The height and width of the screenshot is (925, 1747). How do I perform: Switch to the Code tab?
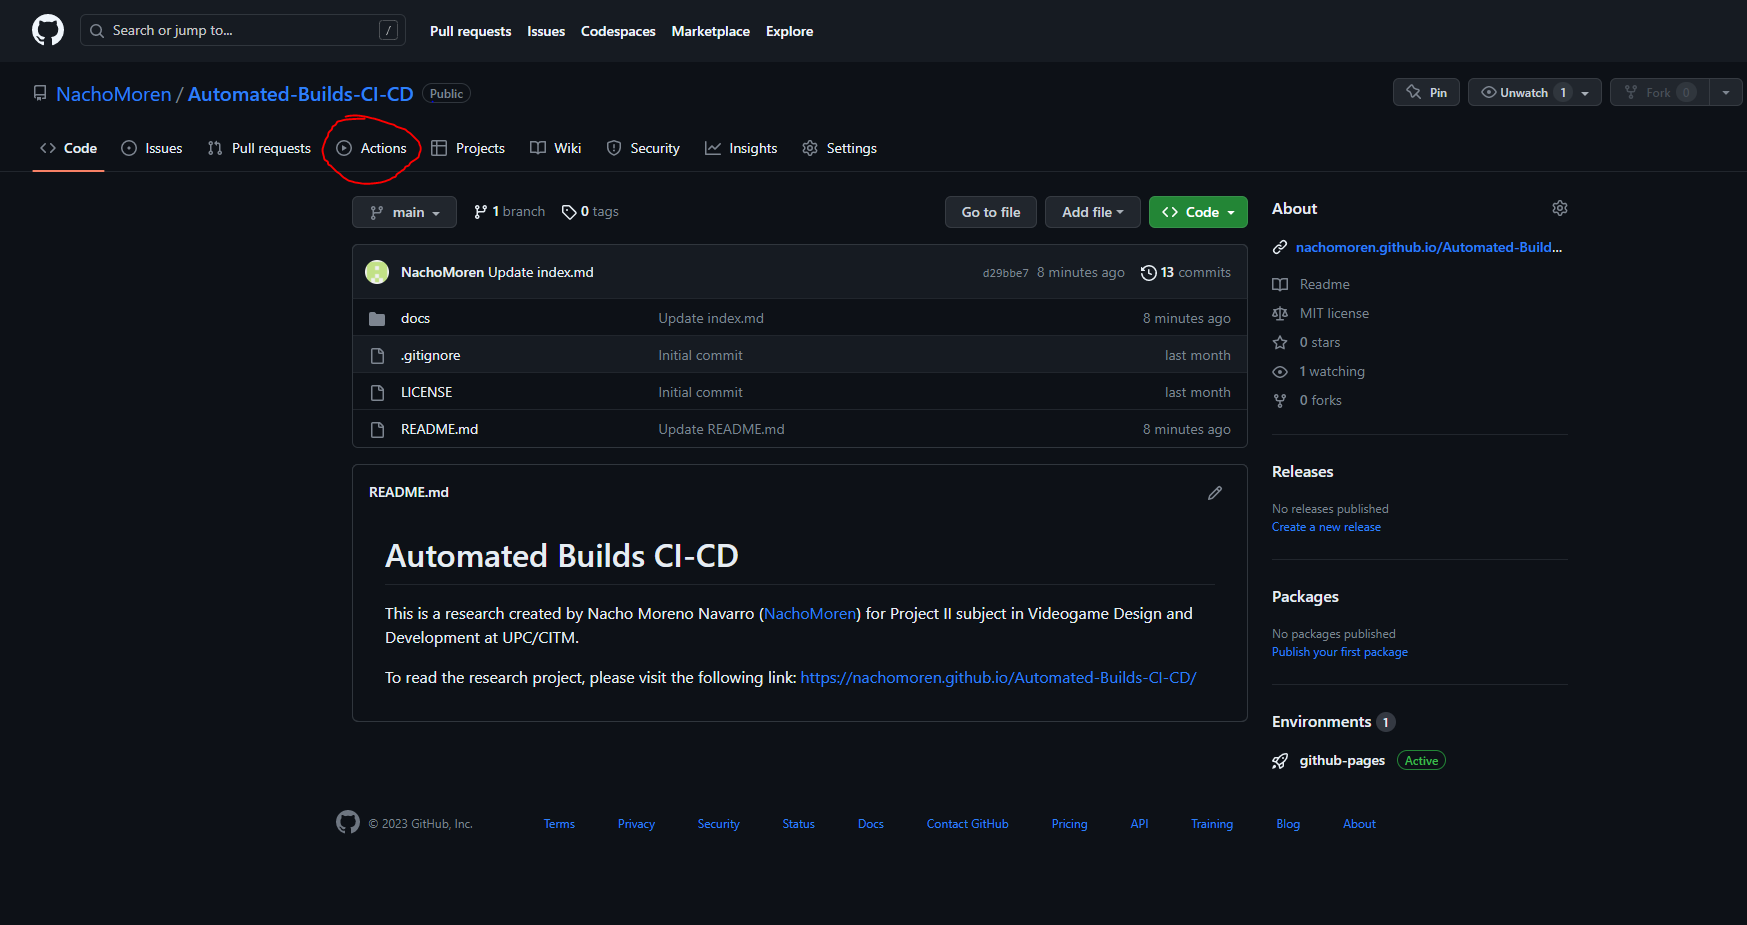click(68, 148)
